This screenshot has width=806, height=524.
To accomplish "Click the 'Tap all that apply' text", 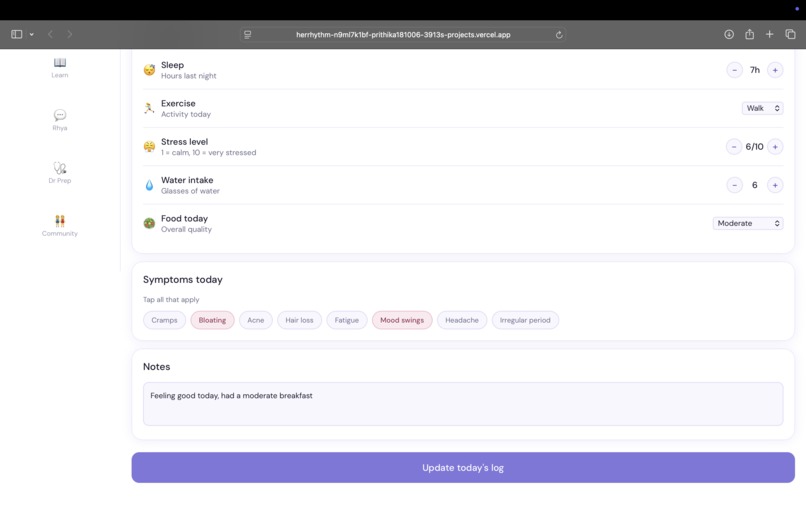I will (171, 299).
